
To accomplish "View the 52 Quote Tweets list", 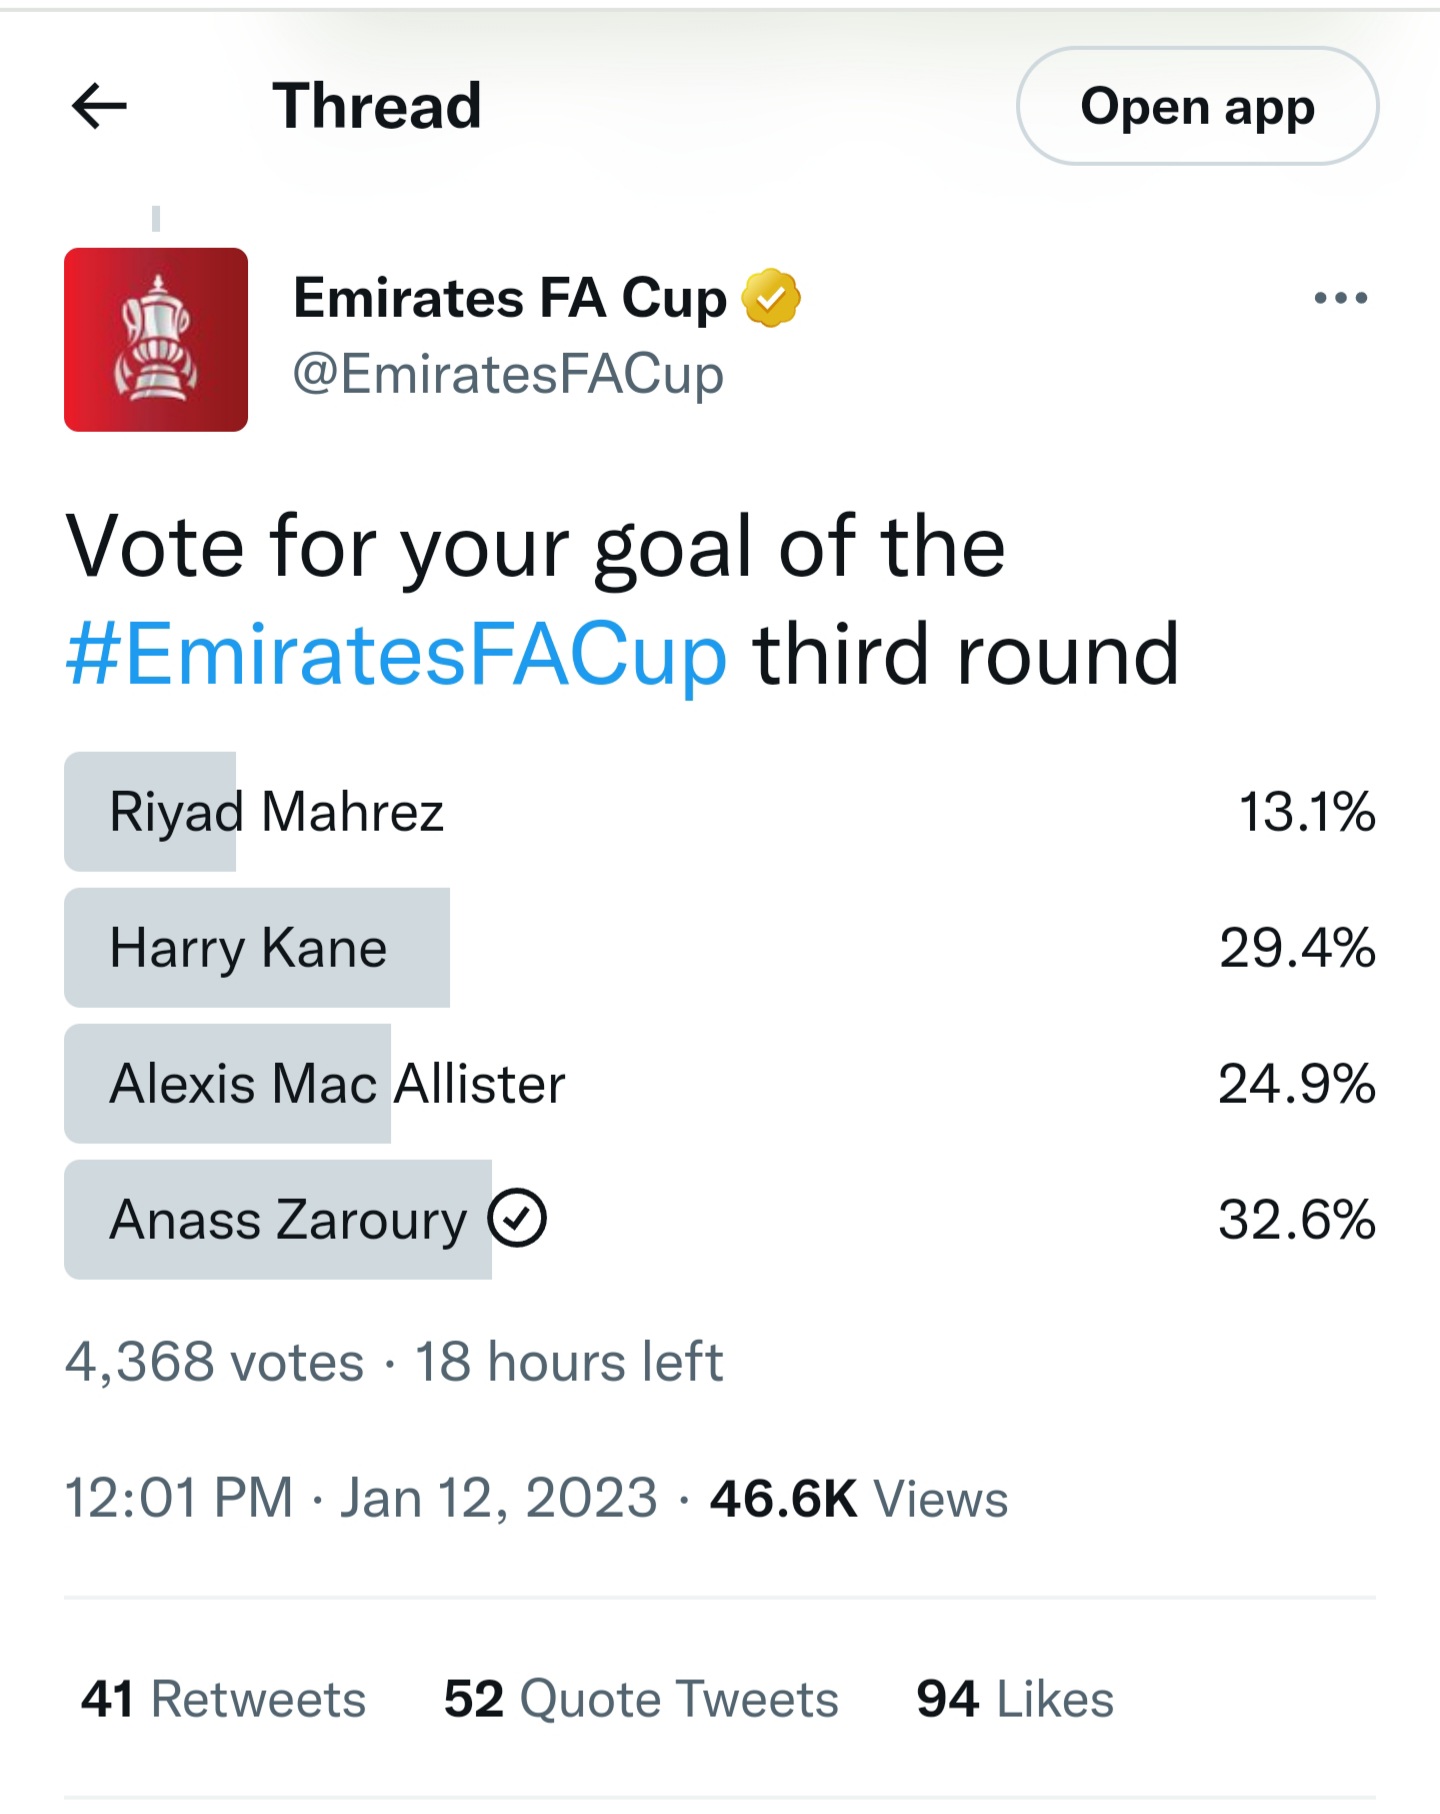I will (641, 1699).
